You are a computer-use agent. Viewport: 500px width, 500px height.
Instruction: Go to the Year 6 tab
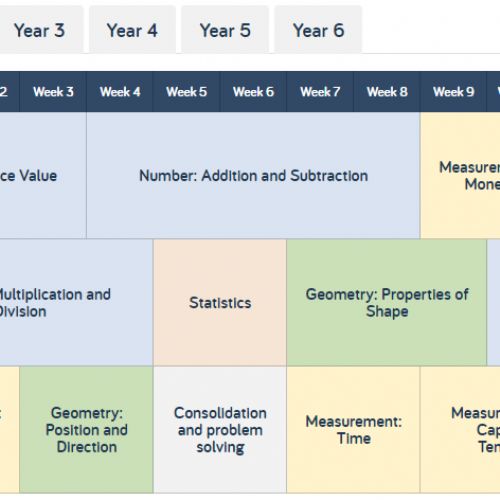(318, 30)
